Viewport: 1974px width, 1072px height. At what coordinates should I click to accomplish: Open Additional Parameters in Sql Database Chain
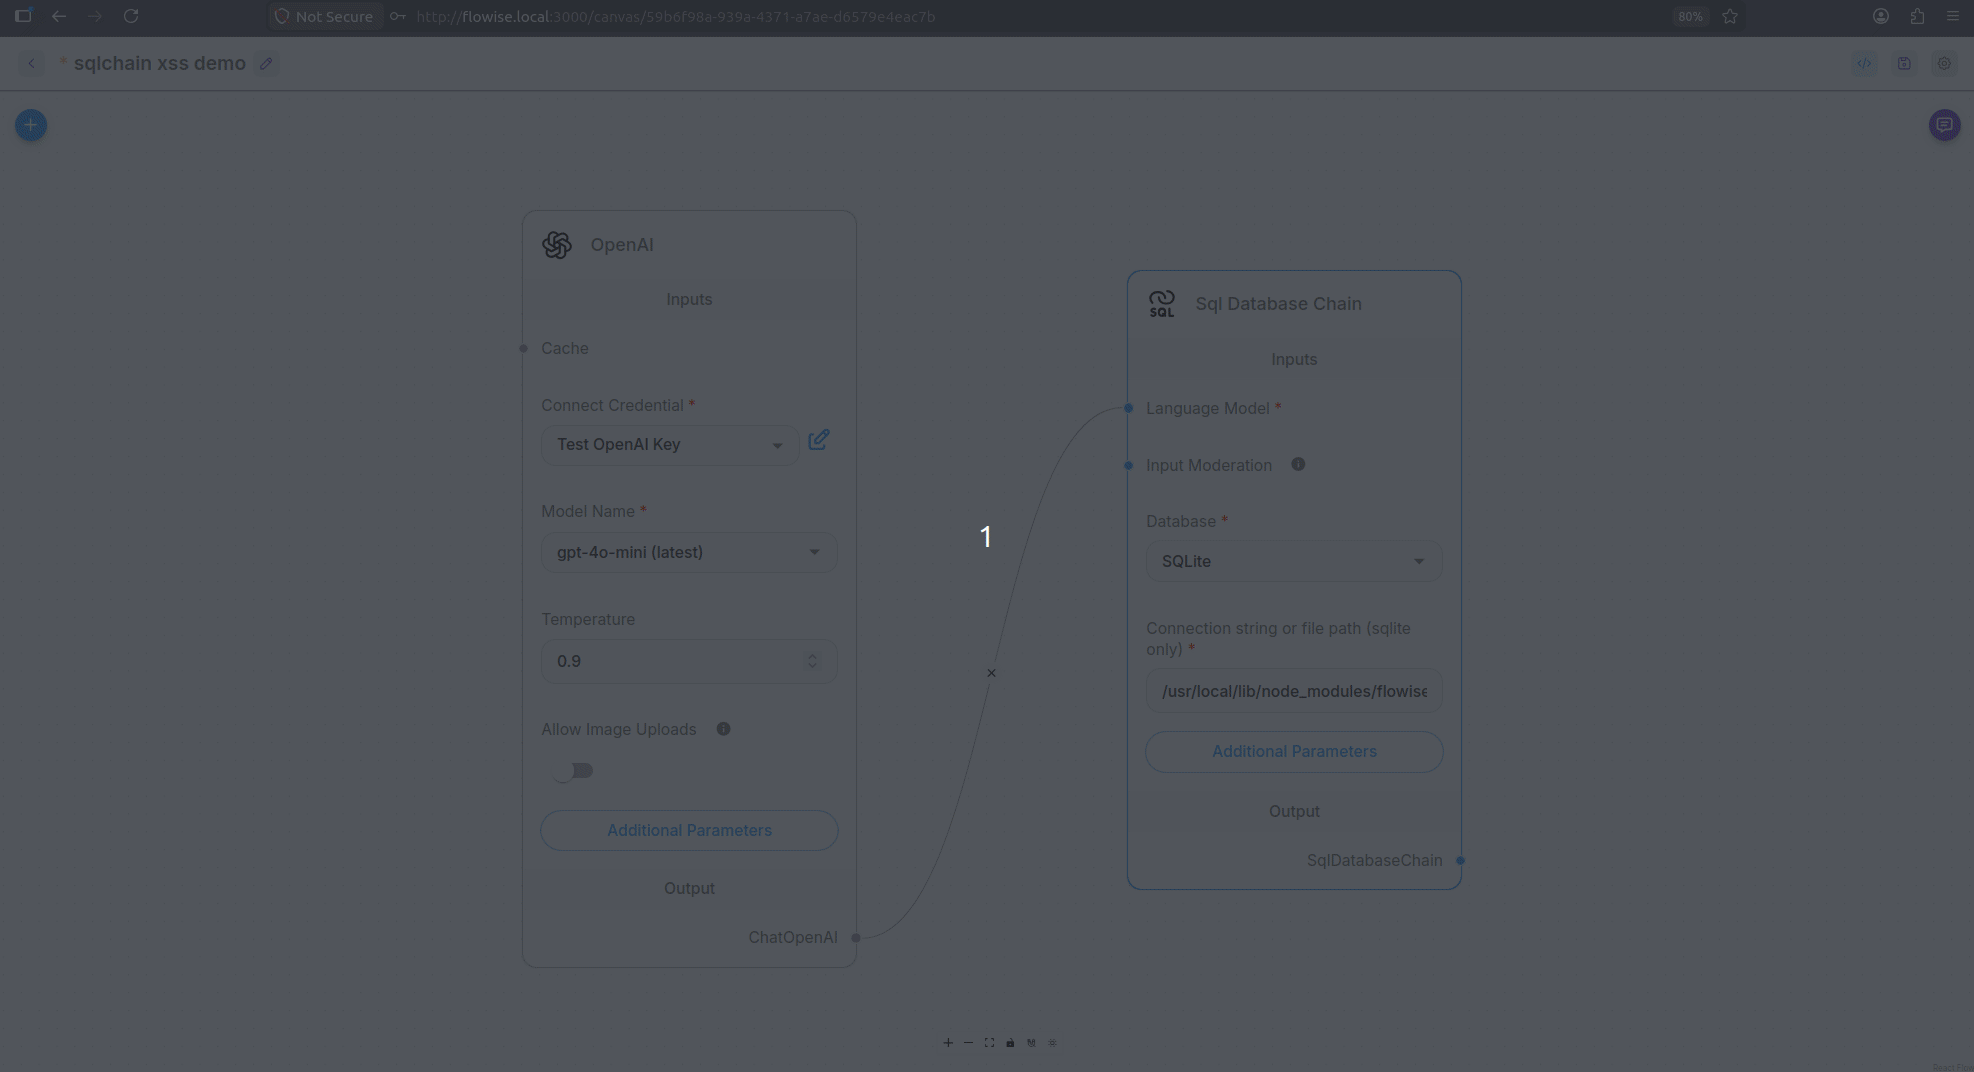click(1294, 751)
